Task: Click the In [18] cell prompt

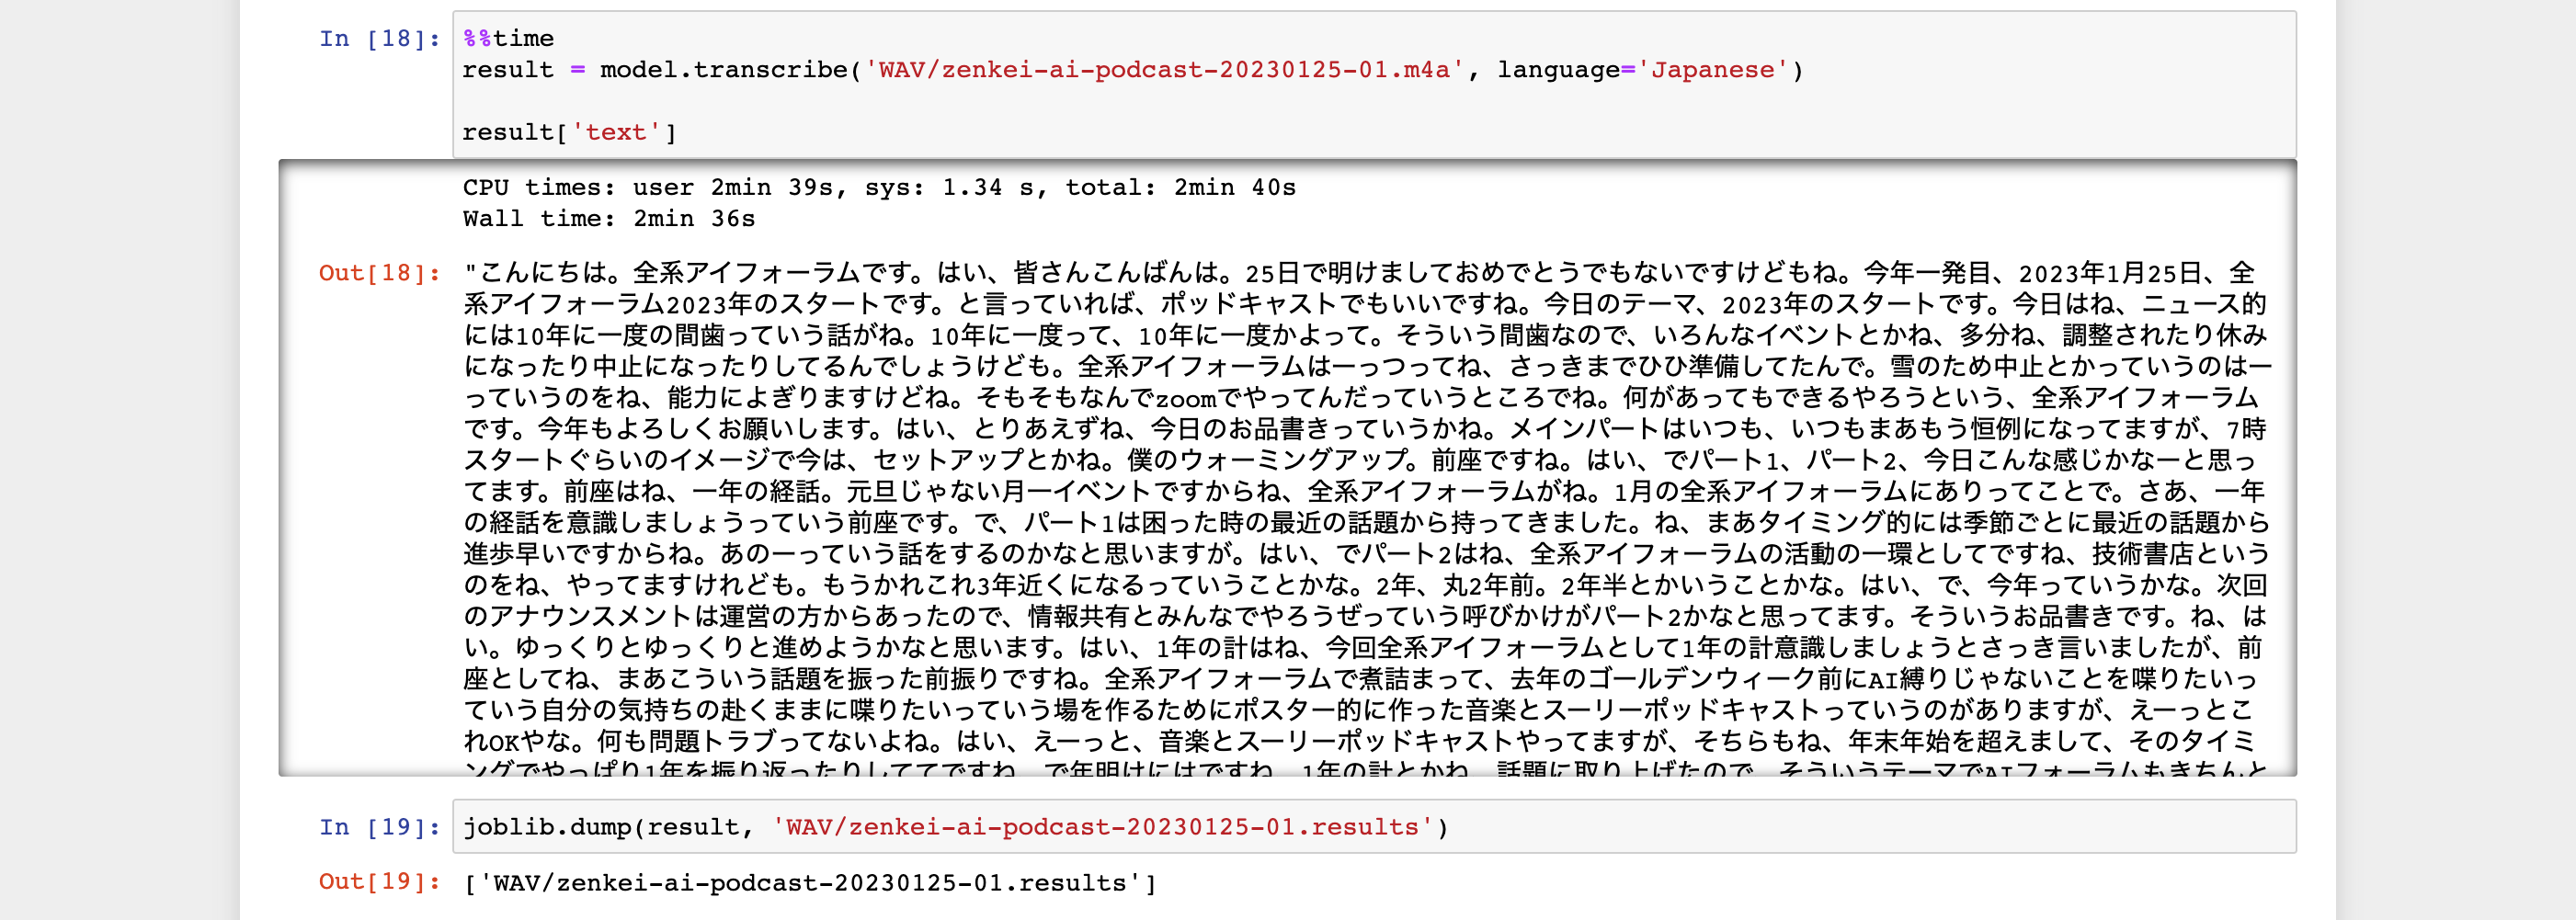Action: tap(379, 39)
